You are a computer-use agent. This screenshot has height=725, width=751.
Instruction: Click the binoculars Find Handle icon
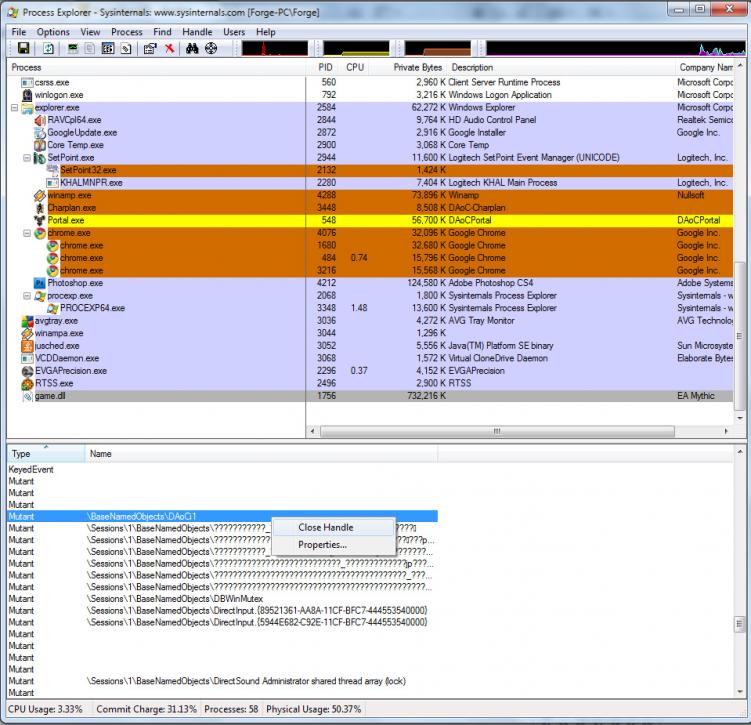pos(192,48)
